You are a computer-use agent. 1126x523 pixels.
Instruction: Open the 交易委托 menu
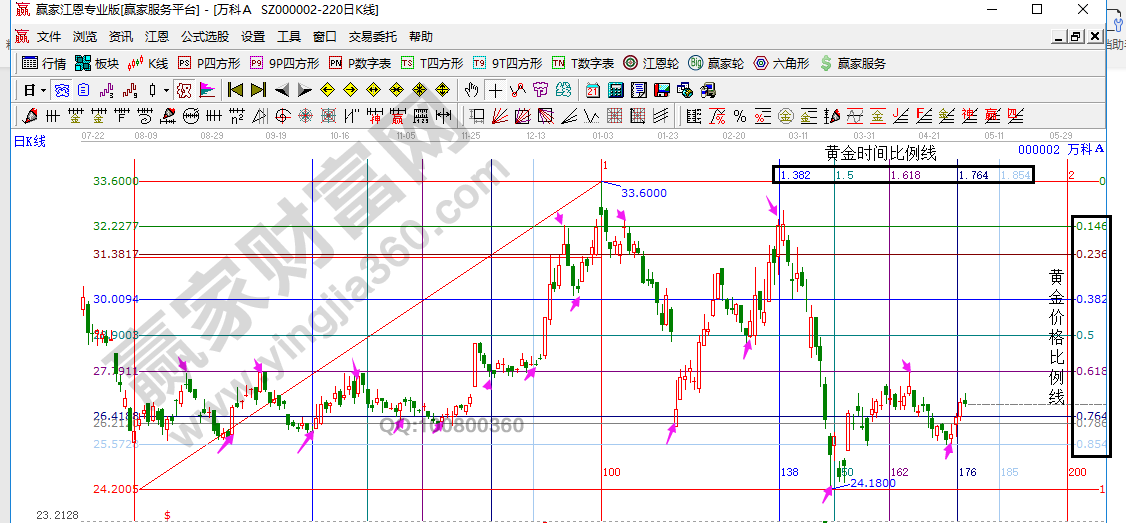tap(372, 36)
